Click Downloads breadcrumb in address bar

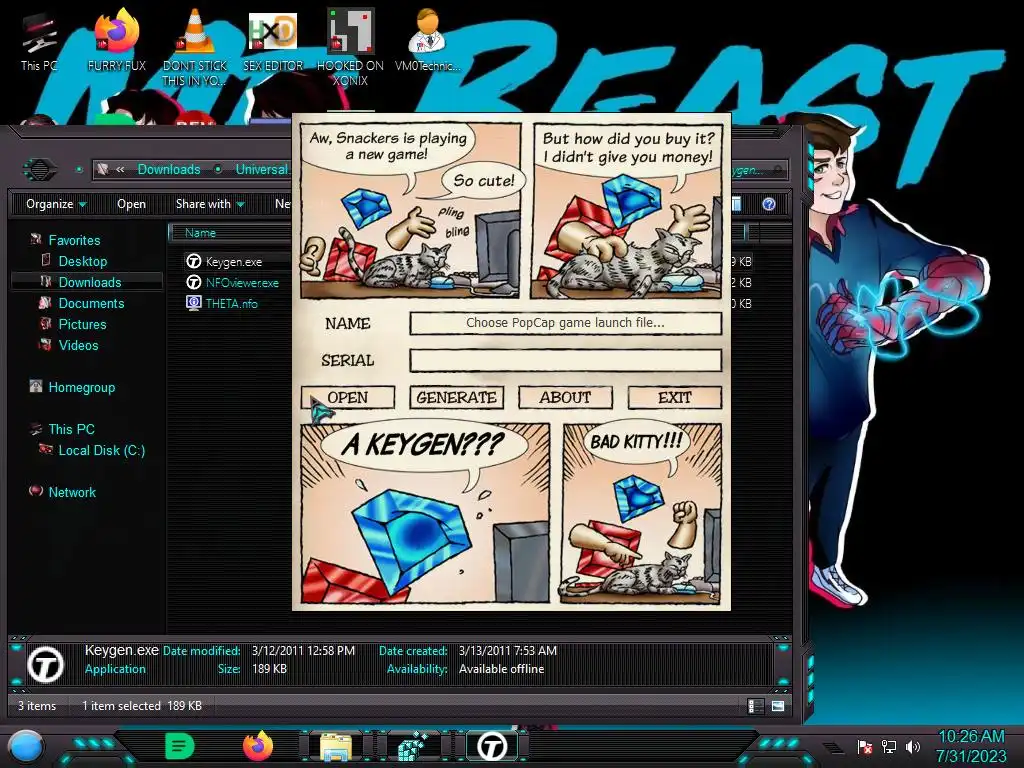click(168, 169)
